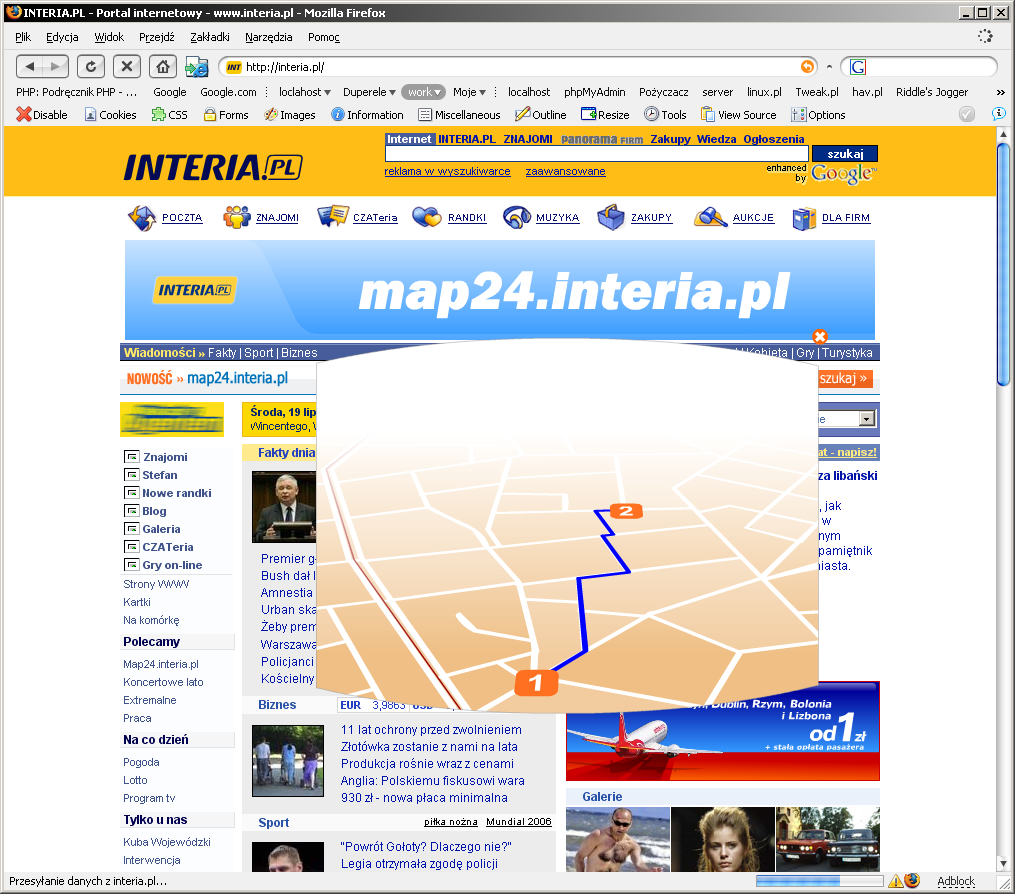Click the 'reklama w wyszukiwarce' link
1015x894 pixels.
447,172
